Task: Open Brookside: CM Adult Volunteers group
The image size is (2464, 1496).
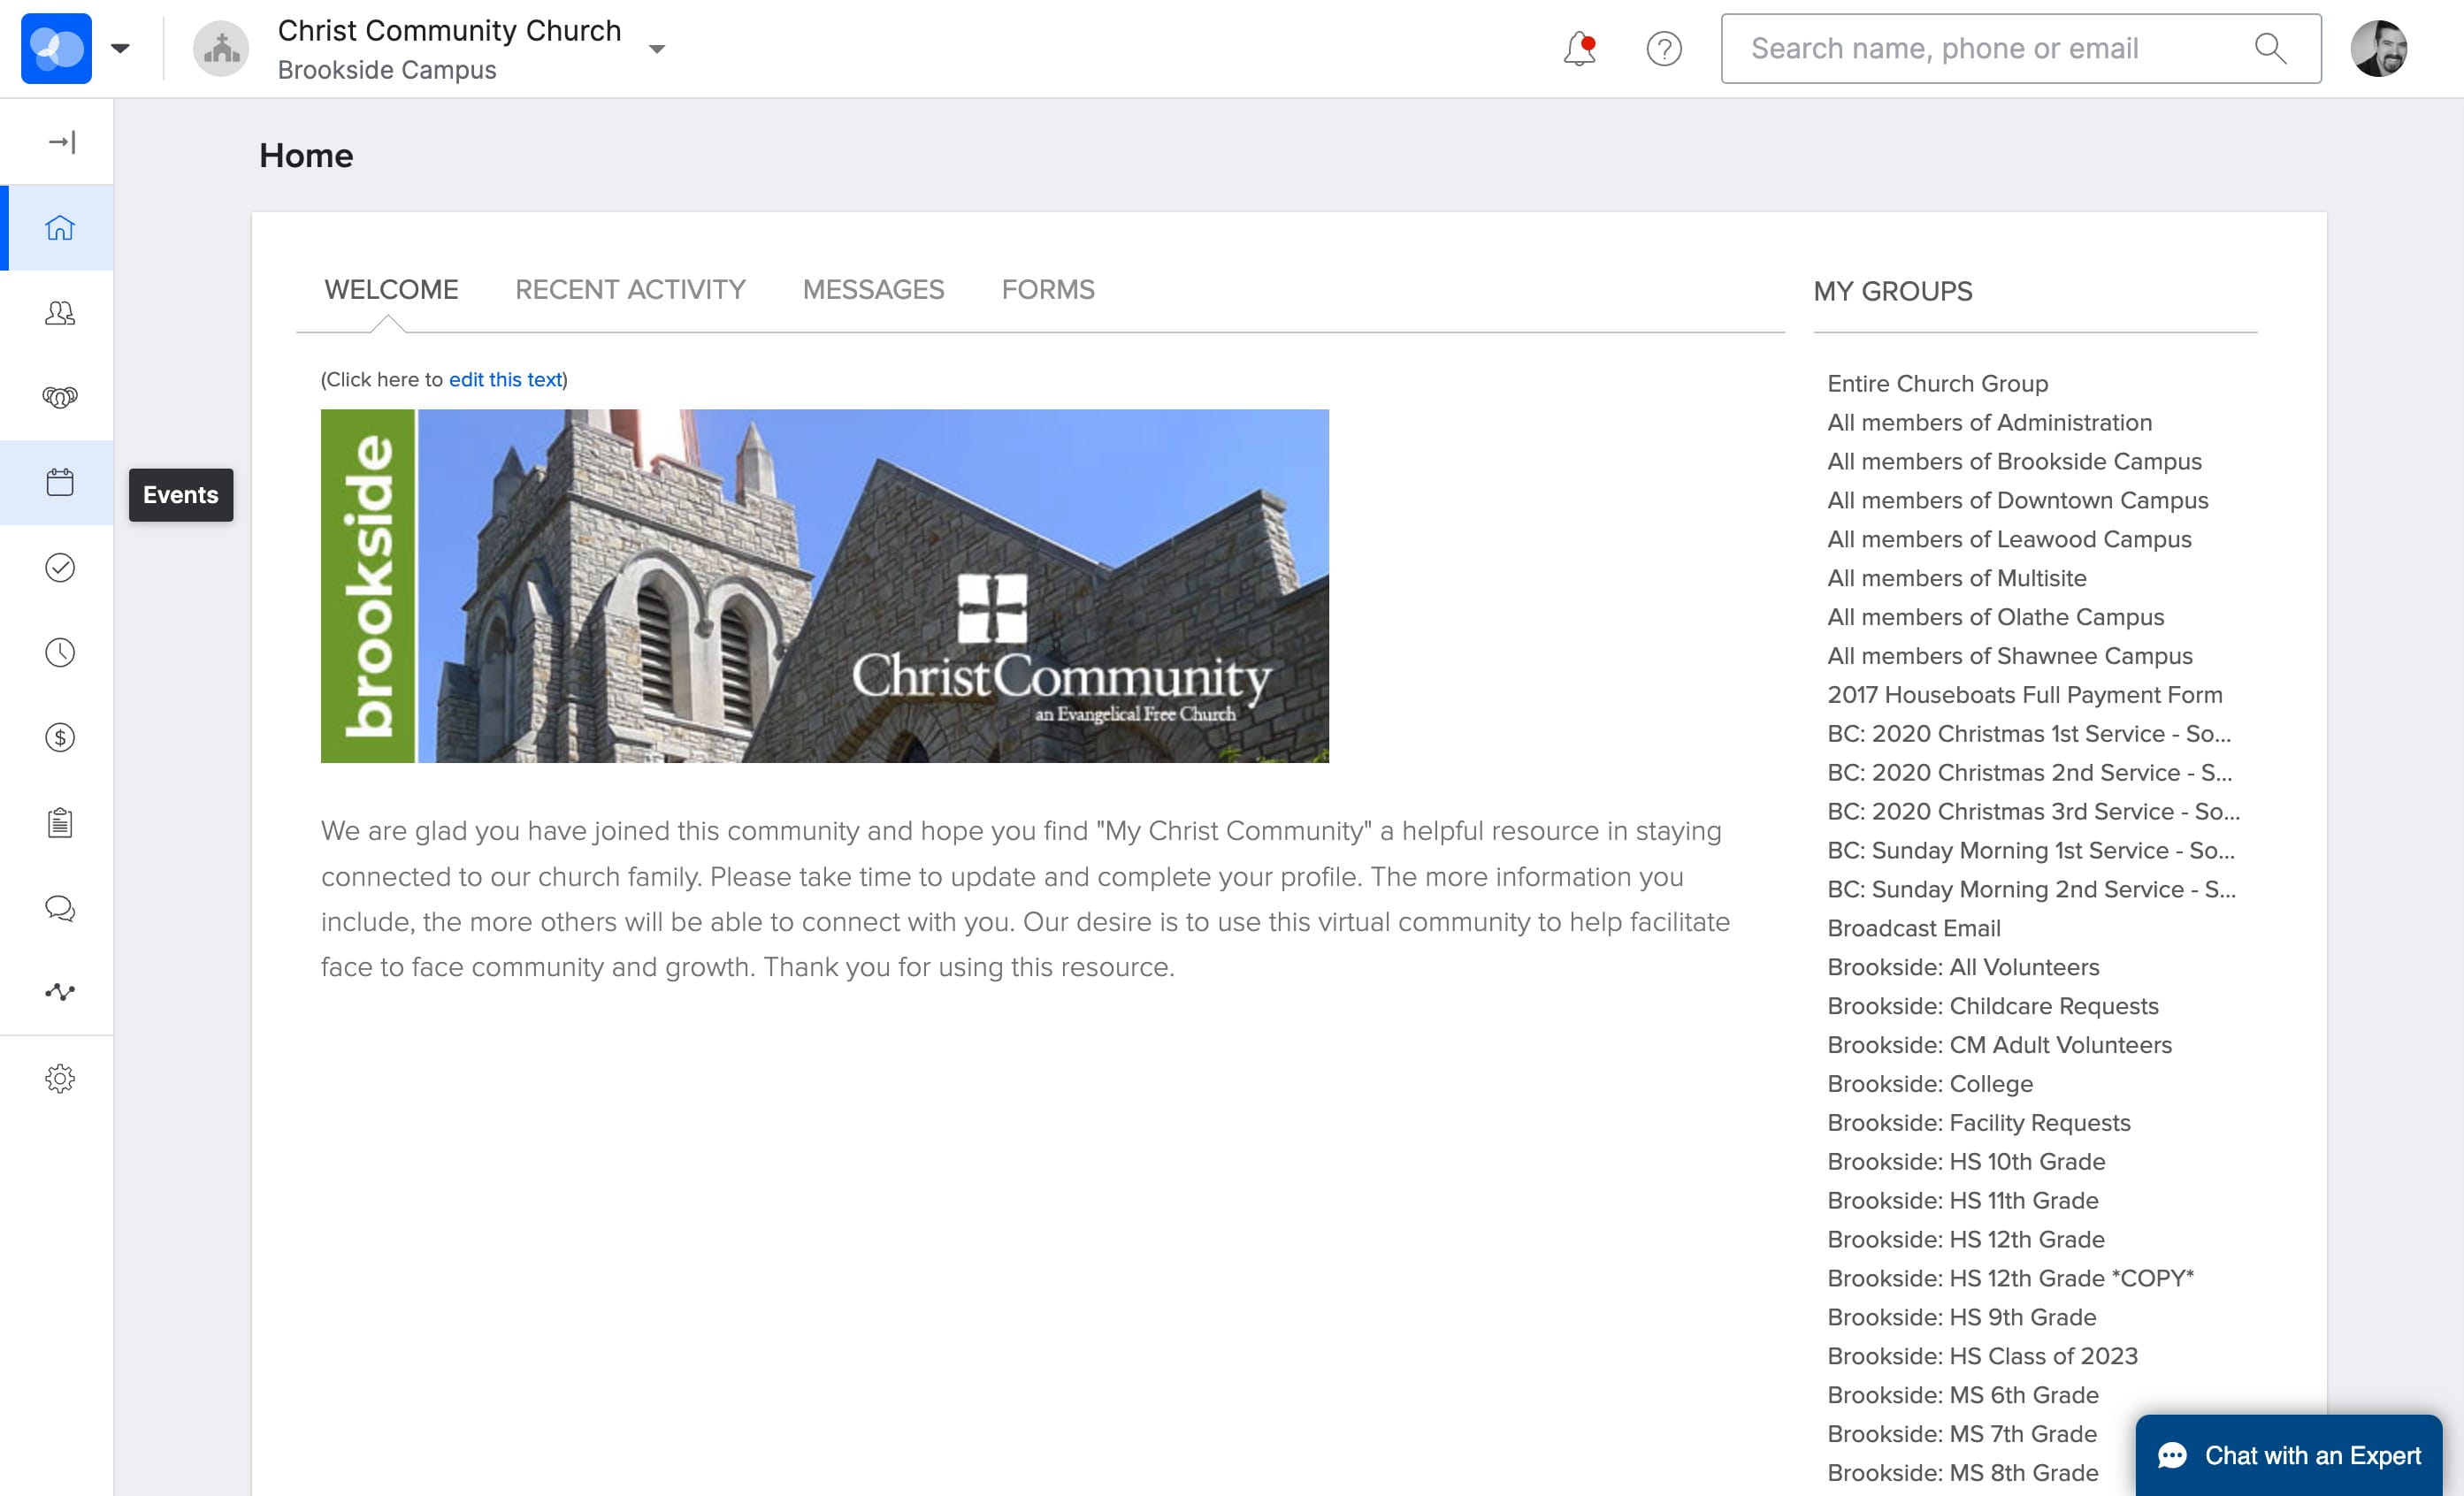Action: click(2000, 1045)
